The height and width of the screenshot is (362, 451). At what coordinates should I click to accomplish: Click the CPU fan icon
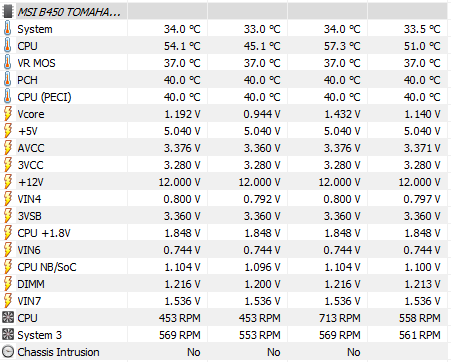tap(8, 317)
